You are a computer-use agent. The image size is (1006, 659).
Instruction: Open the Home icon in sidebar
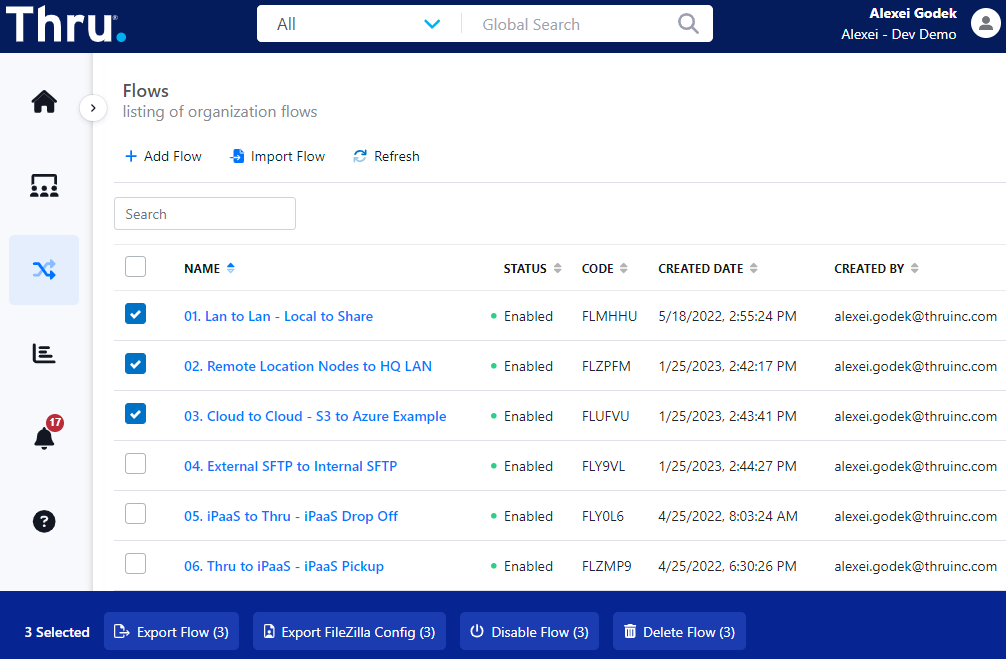(x=44, y=102)
